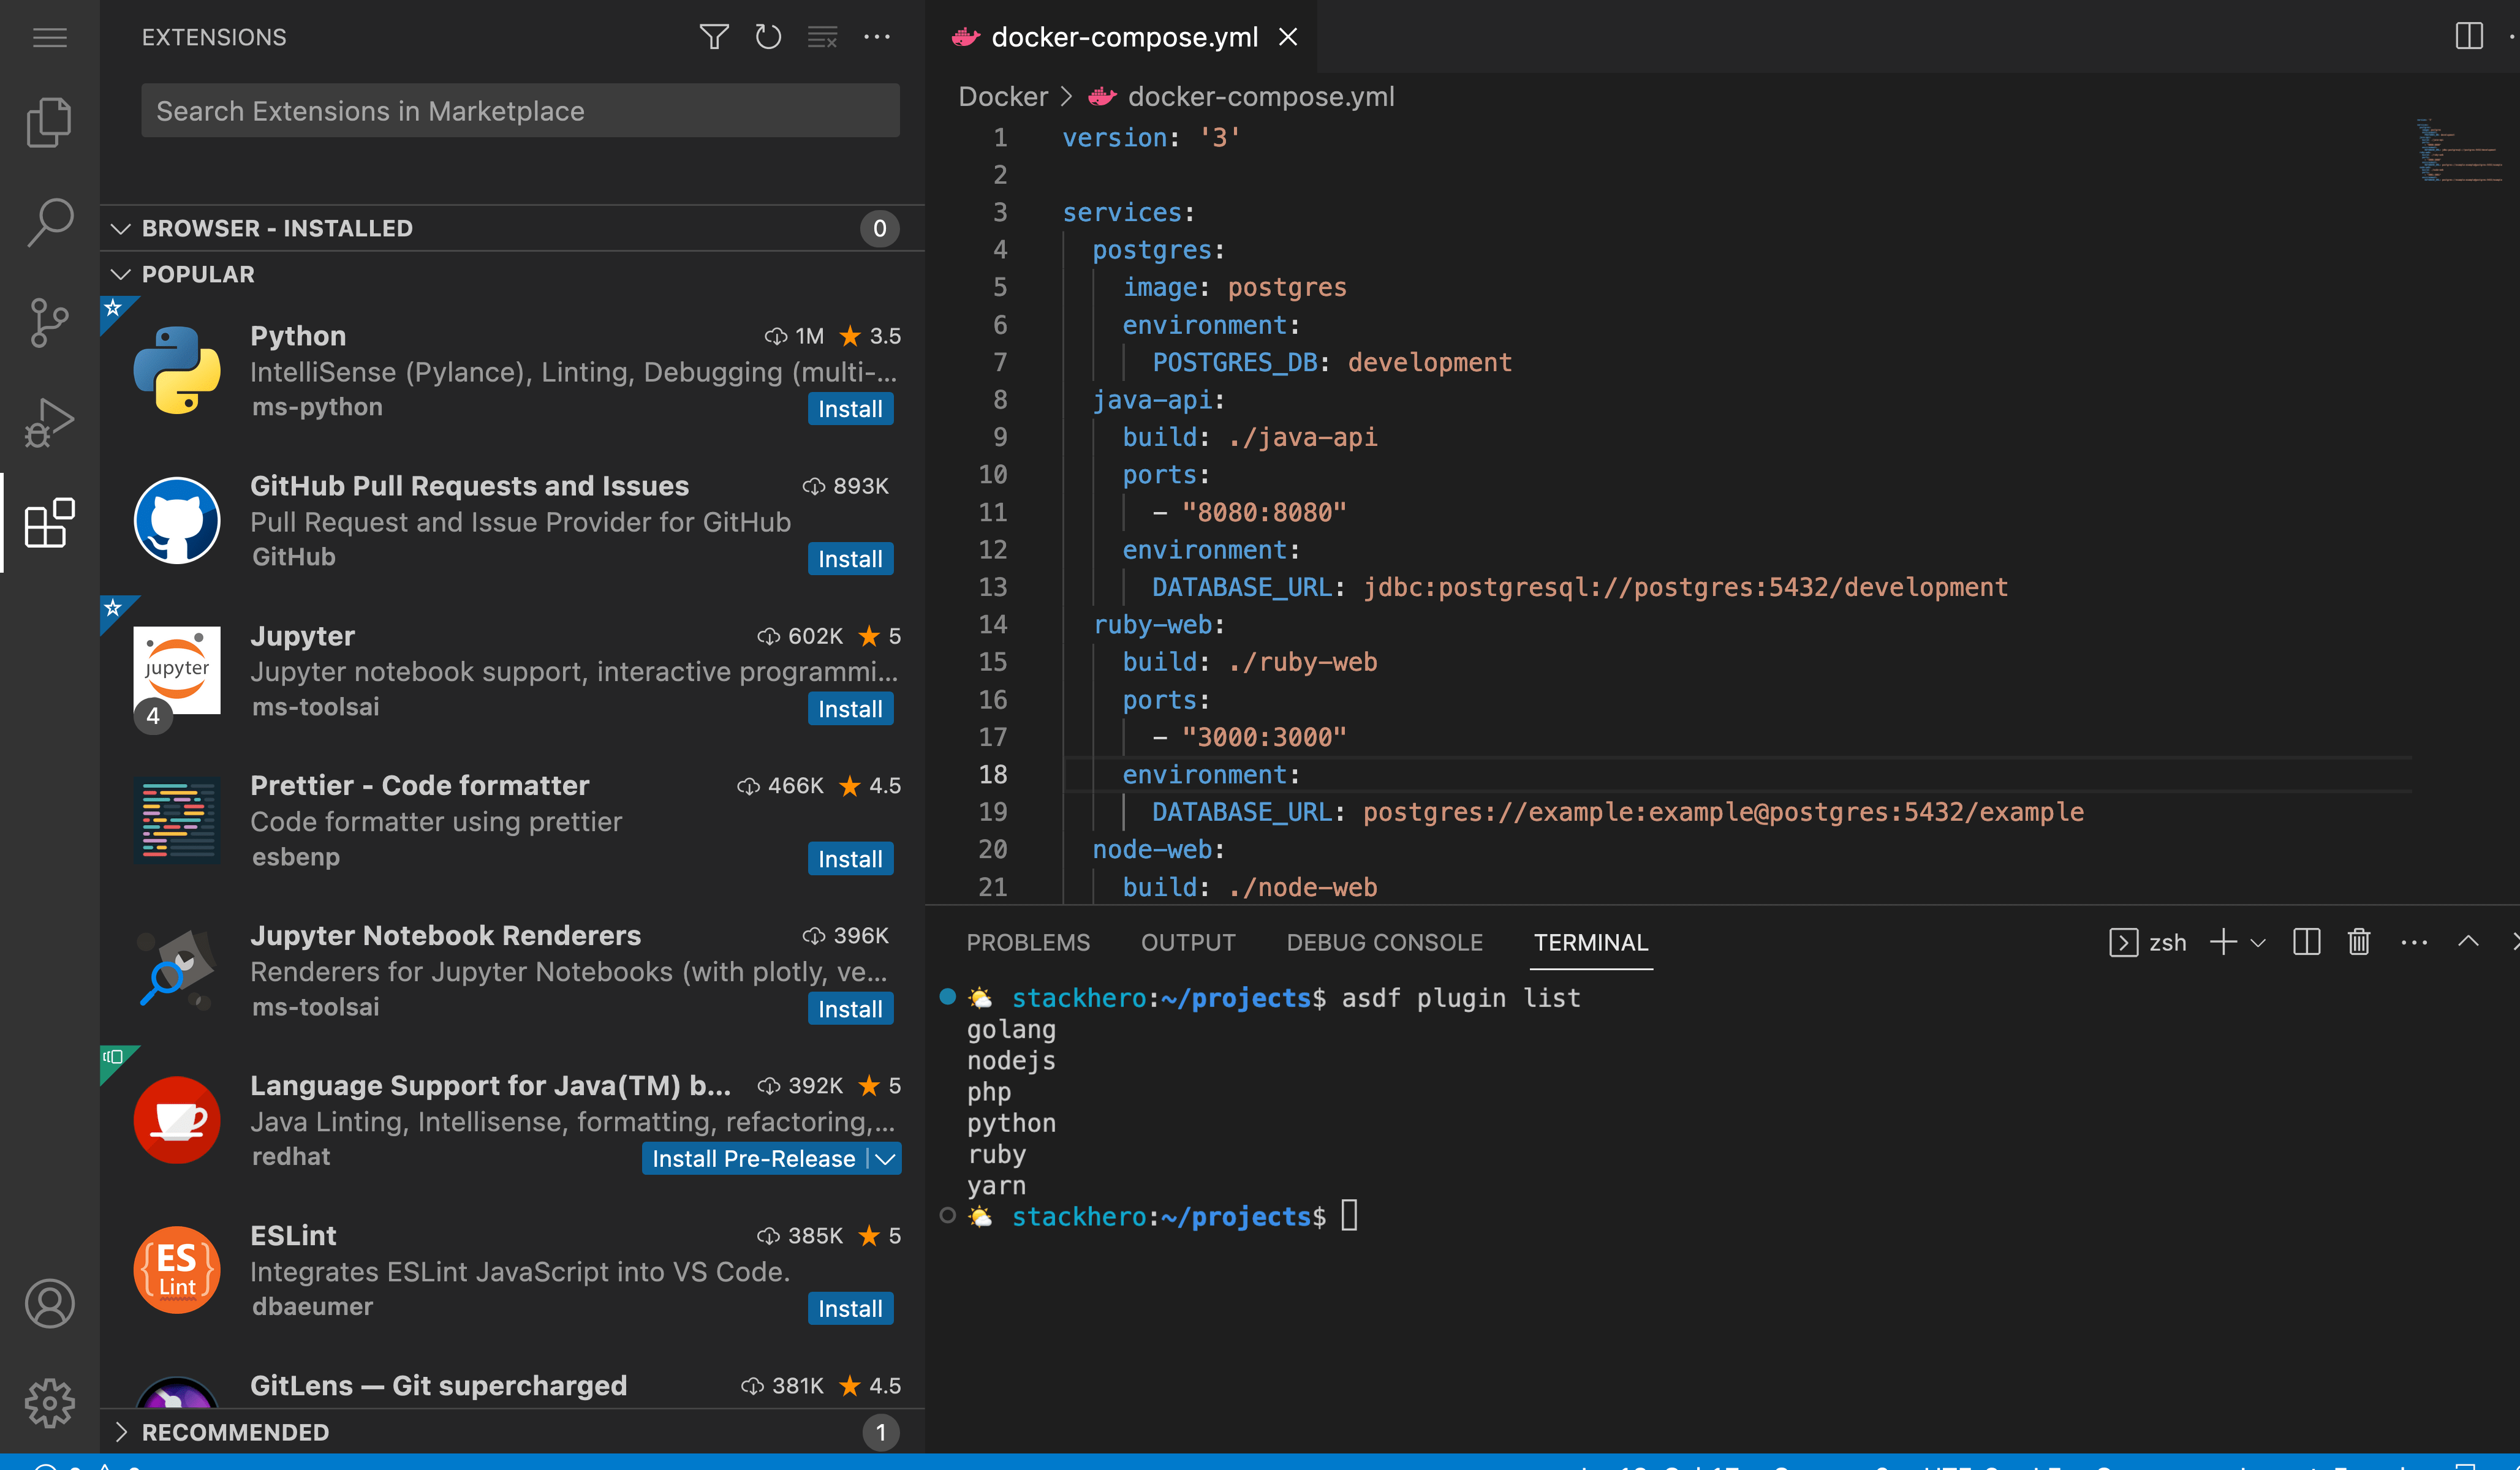Open the Source Control view

click(x=49, y=322)
